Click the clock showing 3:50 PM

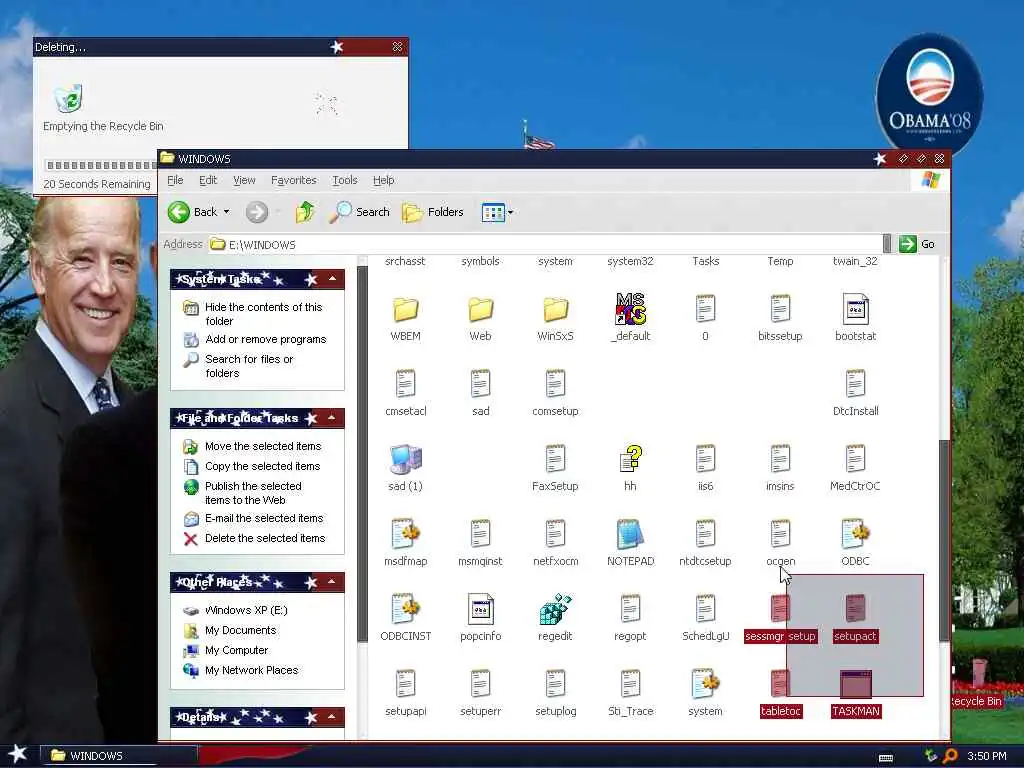[986, 756]
